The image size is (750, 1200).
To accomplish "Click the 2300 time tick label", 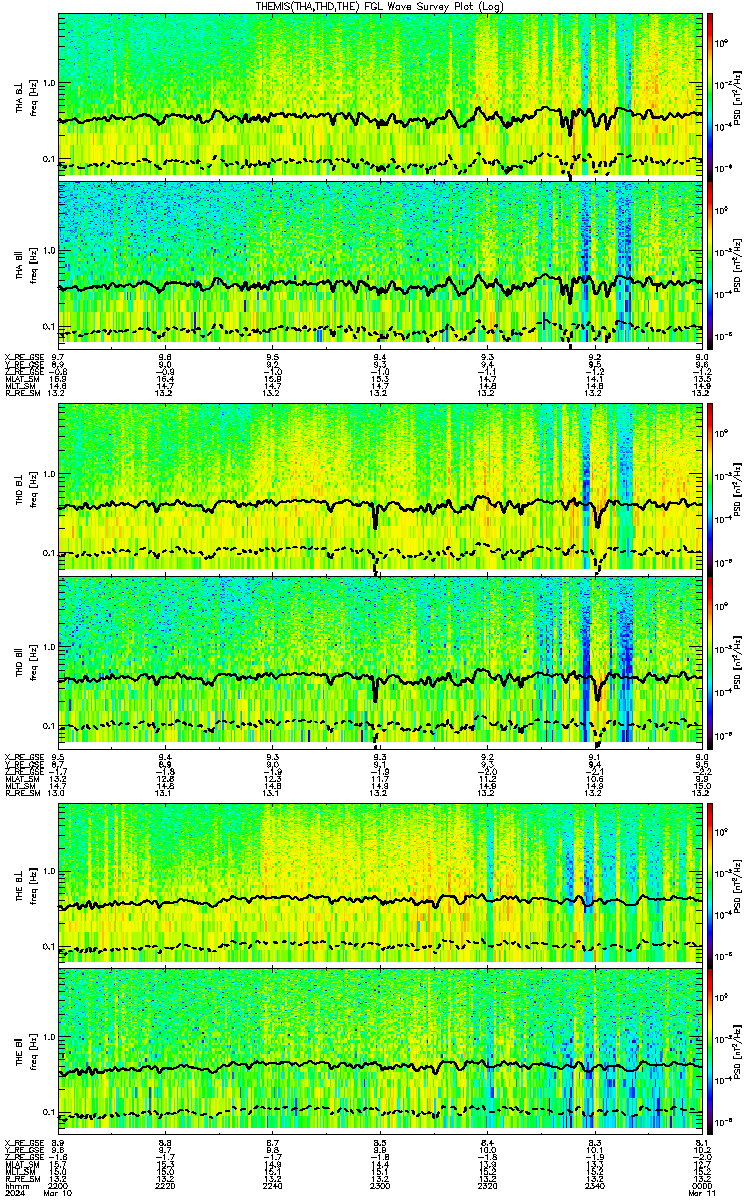I will (x=379, y=1185).
